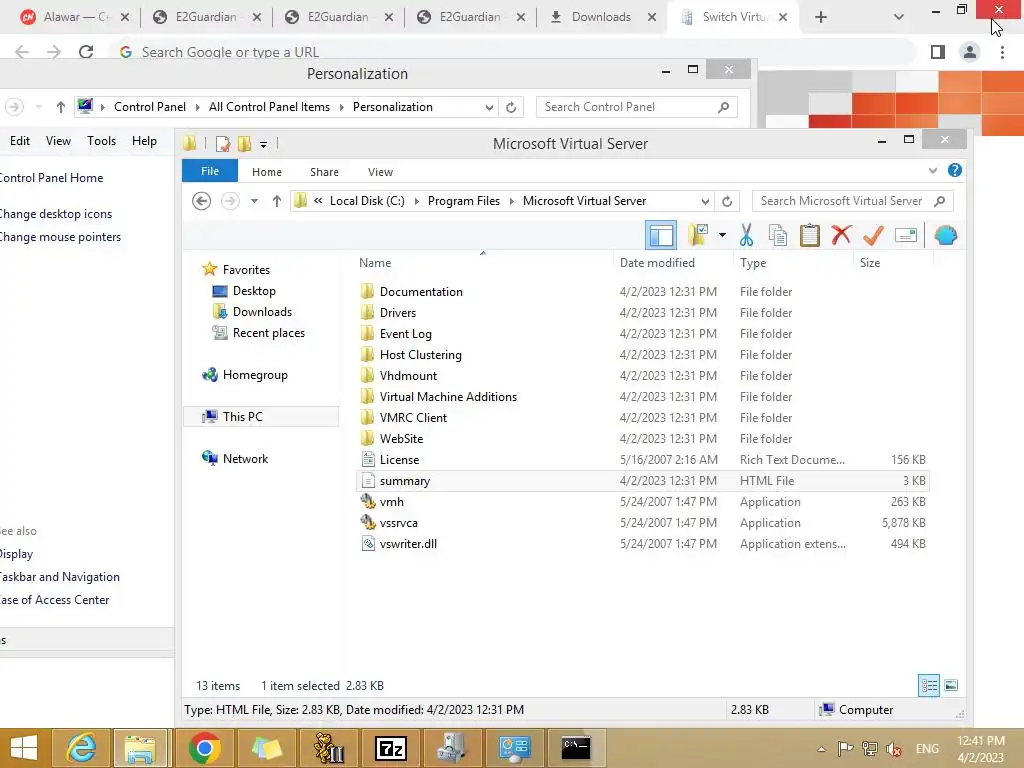Sort files by Size column
This screenshot has height=768, width=1024.
point(870,263)
